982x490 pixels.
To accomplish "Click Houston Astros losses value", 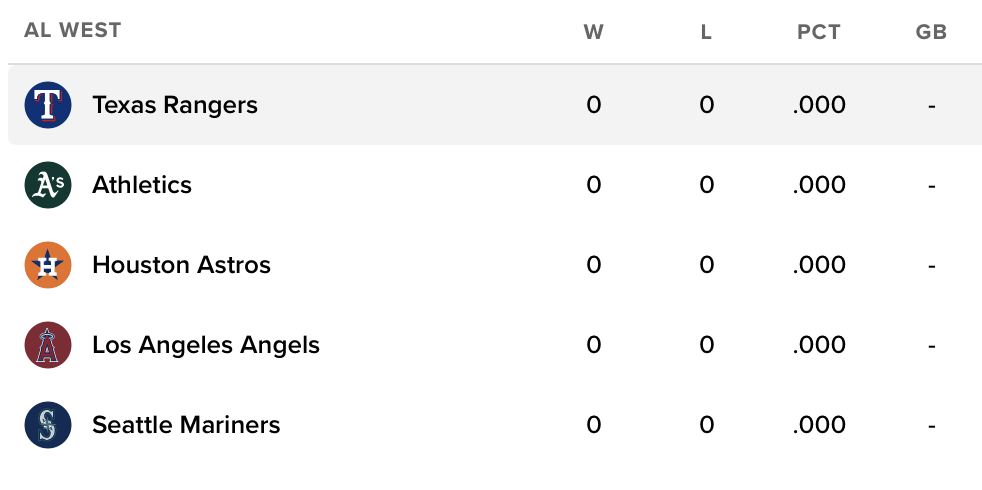I will [x=707, y=265].
